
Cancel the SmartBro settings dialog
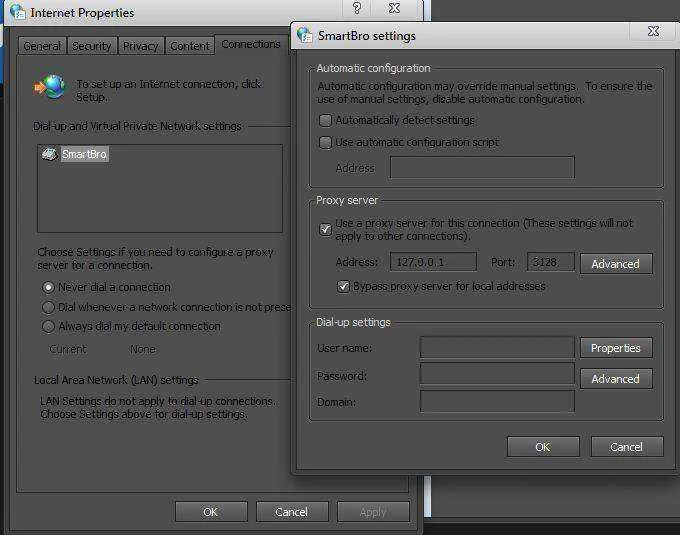point(627,447)
